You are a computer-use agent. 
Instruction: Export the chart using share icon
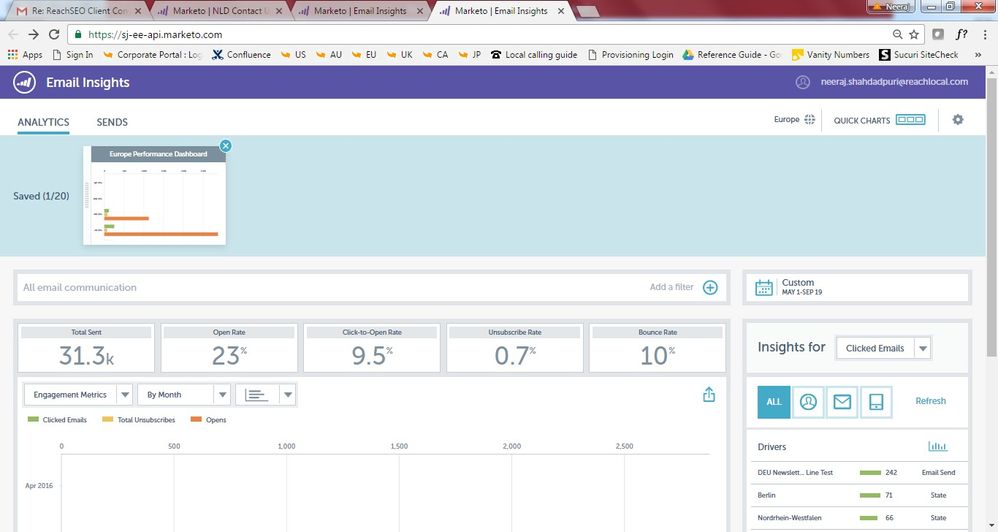[x=709, y=395]
